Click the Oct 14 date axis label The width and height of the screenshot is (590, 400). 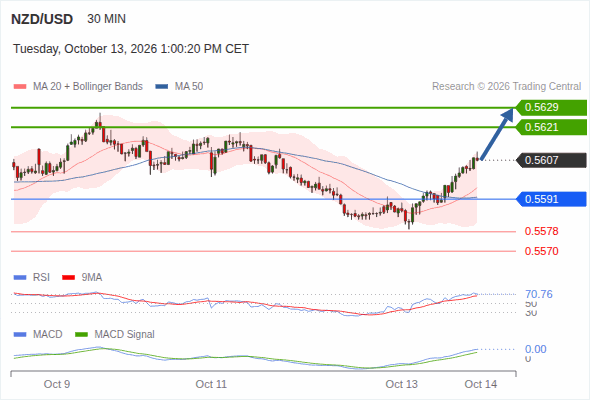[481, 384]
